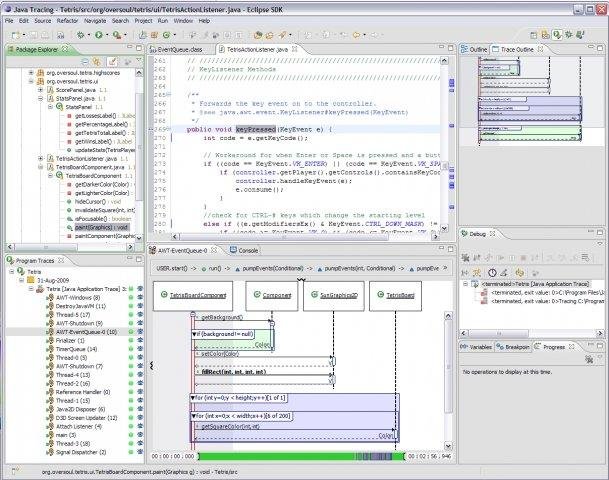
Task: Collapse the StatsPanel.java tree node
Action: coord(40,99)
